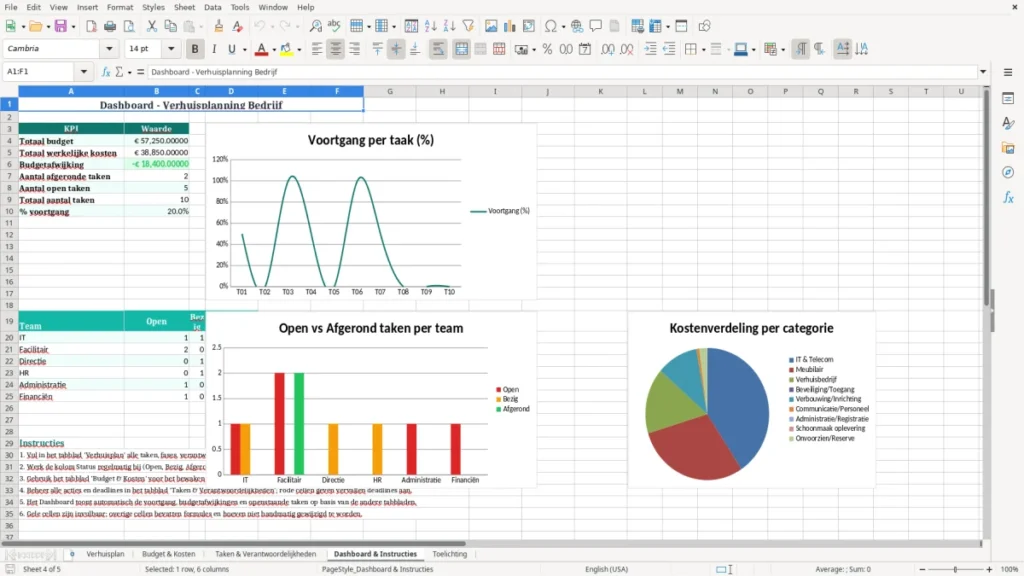
Task: Click the formula input line
Action: click(x=562, y=72)
